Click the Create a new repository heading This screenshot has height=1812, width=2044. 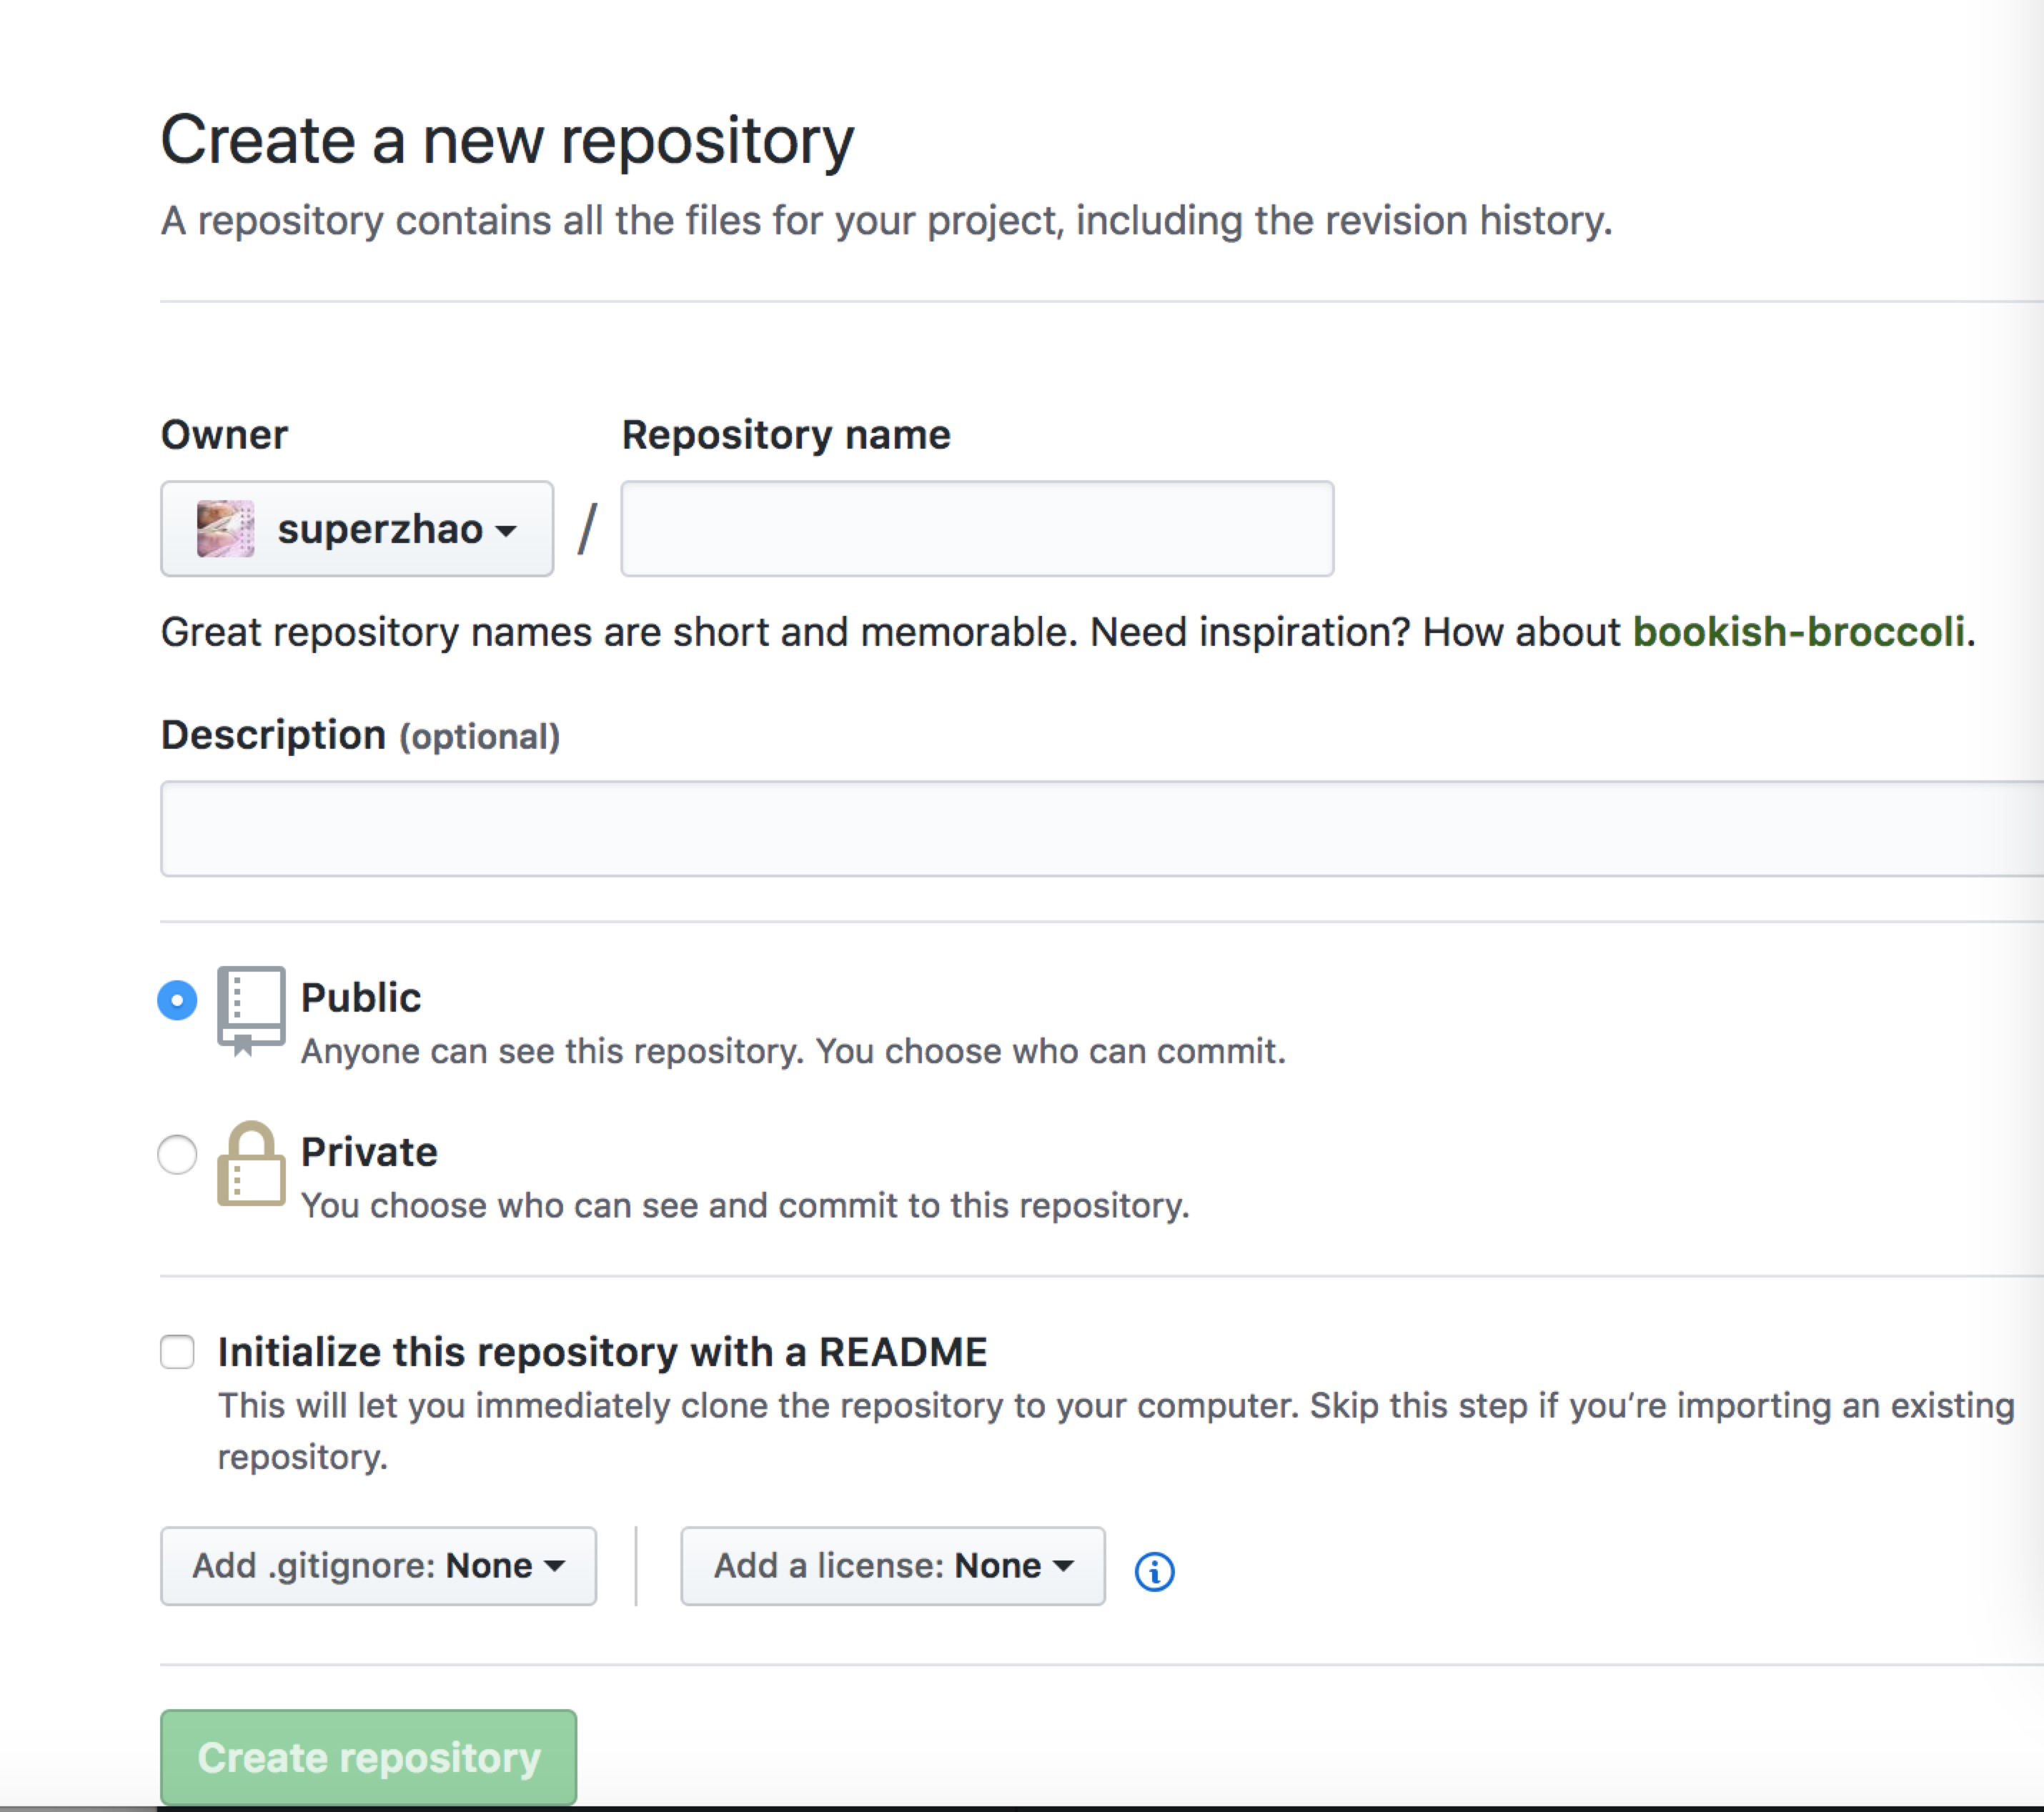point(507,140)
